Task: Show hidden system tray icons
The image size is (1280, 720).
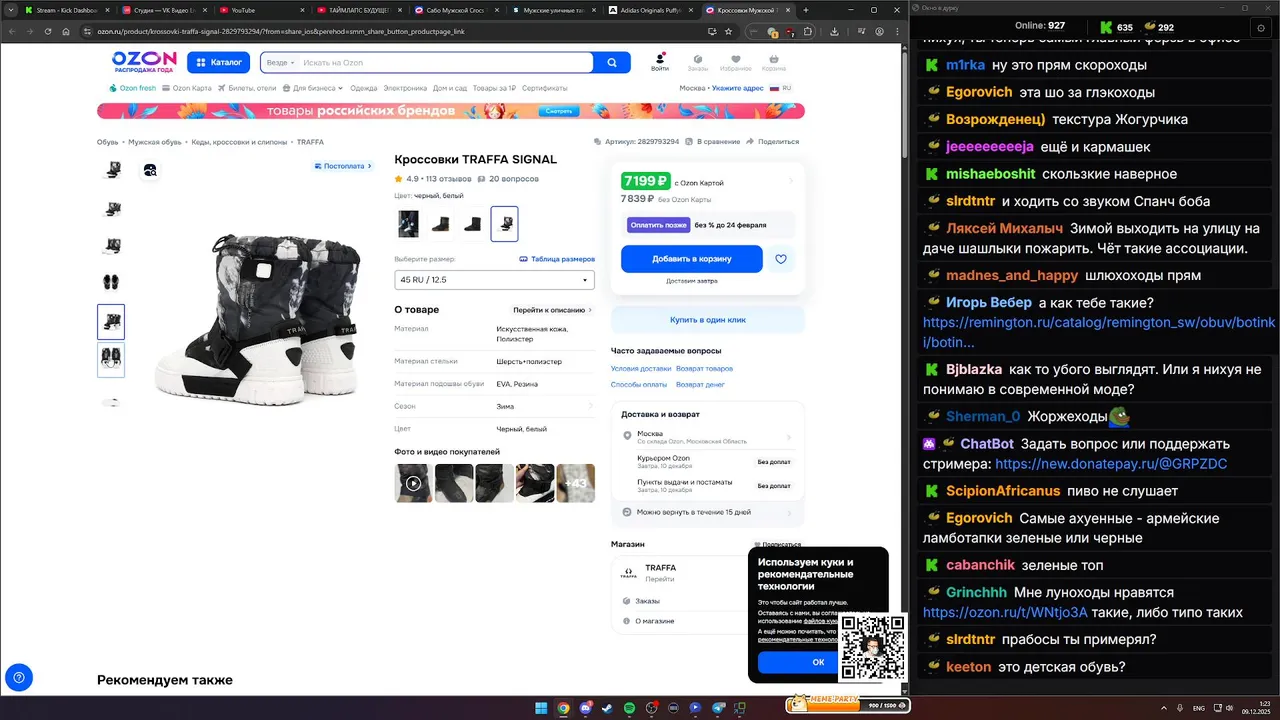Action: [x=1163, y=708]
